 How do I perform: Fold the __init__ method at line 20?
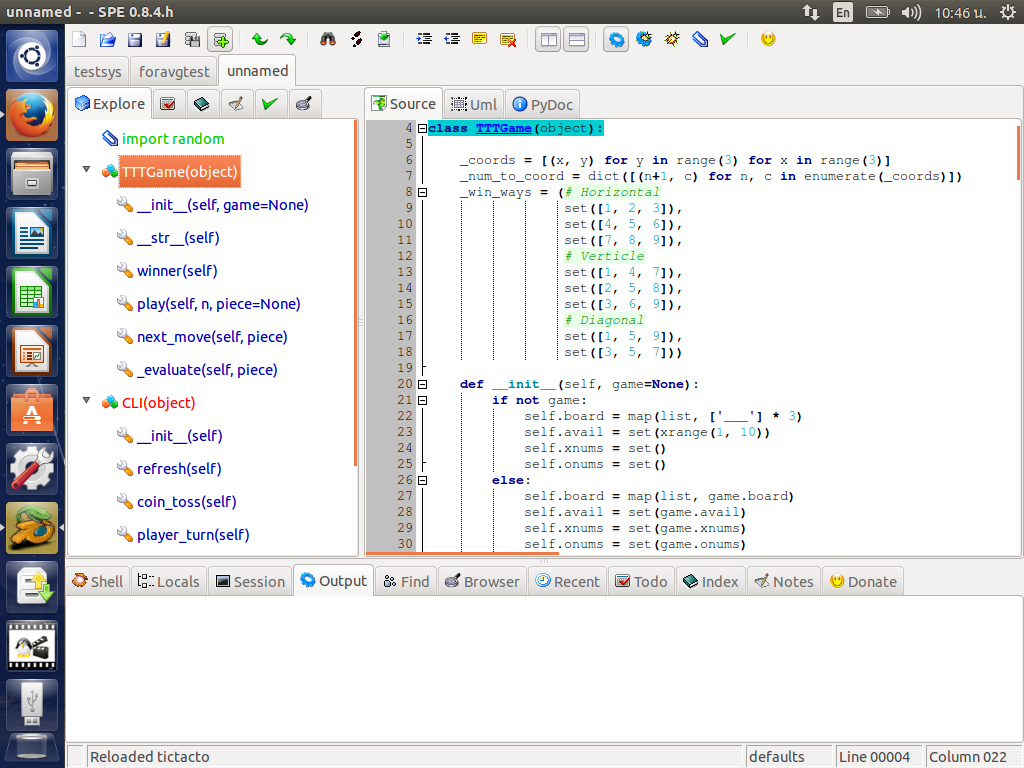(423, 383)
